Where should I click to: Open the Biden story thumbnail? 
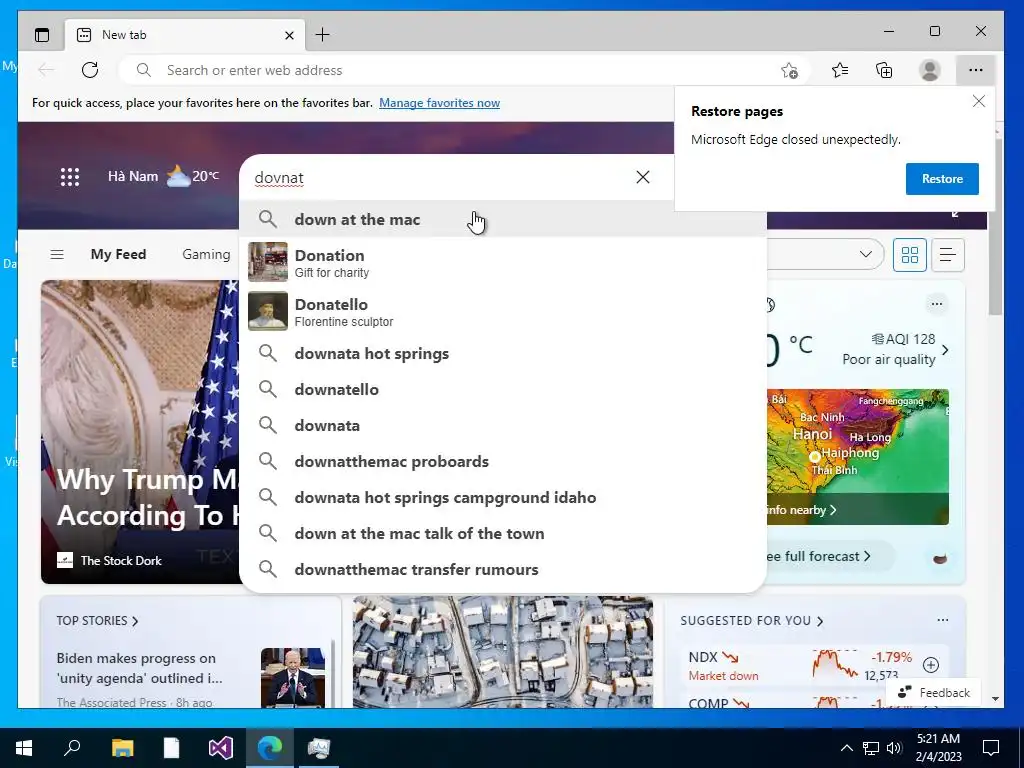(x=293, y=677)
